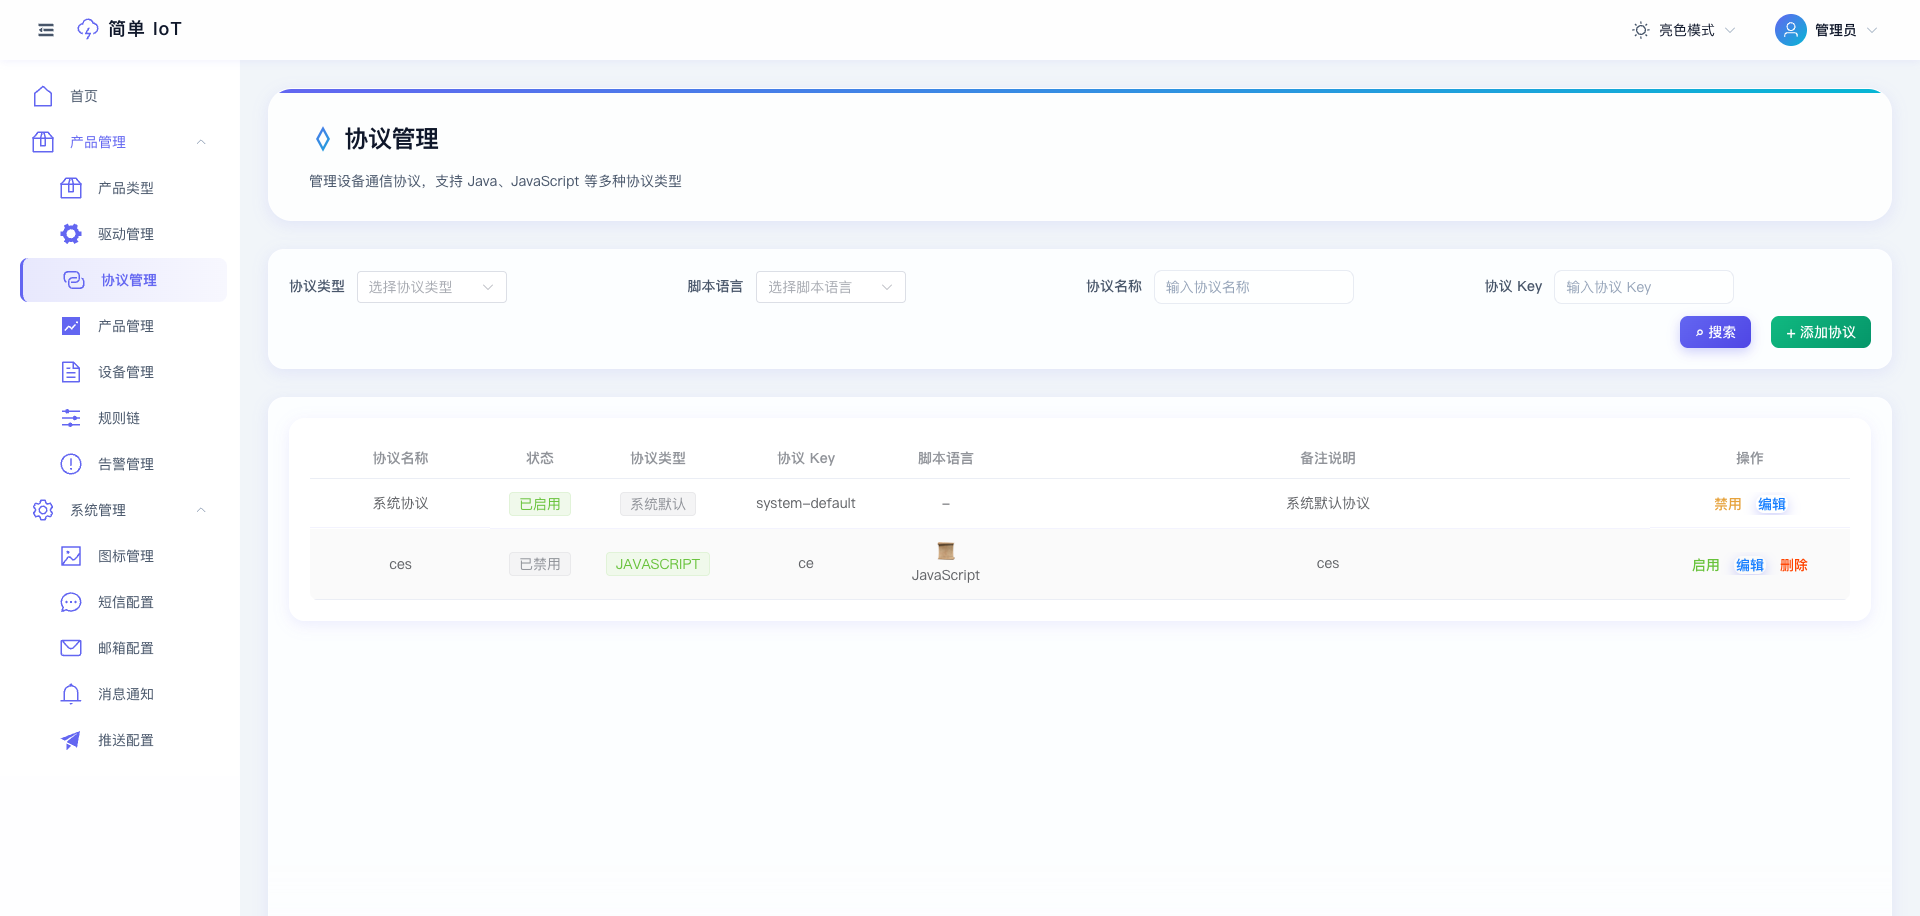This screenshot has width=1920, height=916.
Task: Click the 已启用 status tag
Action: (540, 504)
